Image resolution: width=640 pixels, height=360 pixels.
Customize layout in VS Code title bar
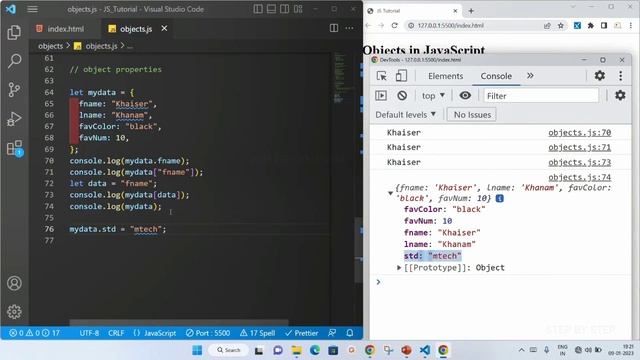click(298, 9)
